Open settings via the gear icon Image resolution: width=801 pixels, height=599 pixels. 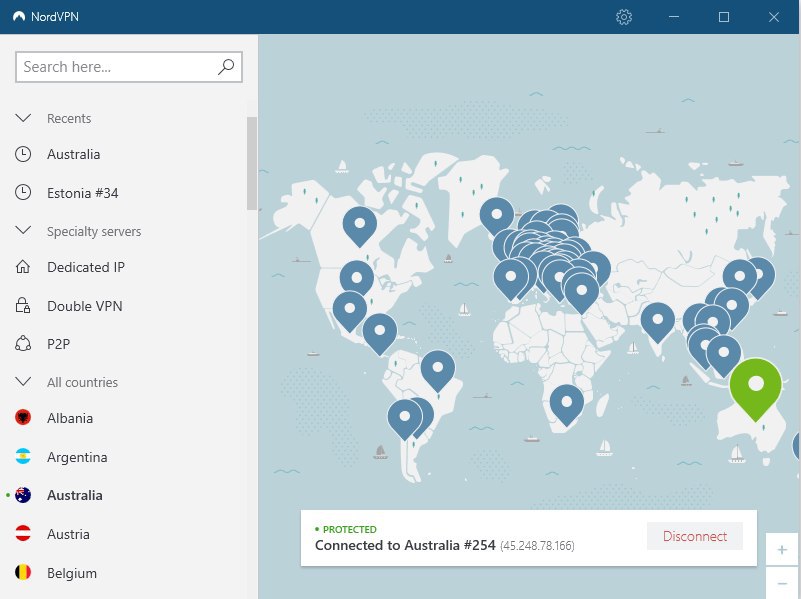tap(624, 17)
